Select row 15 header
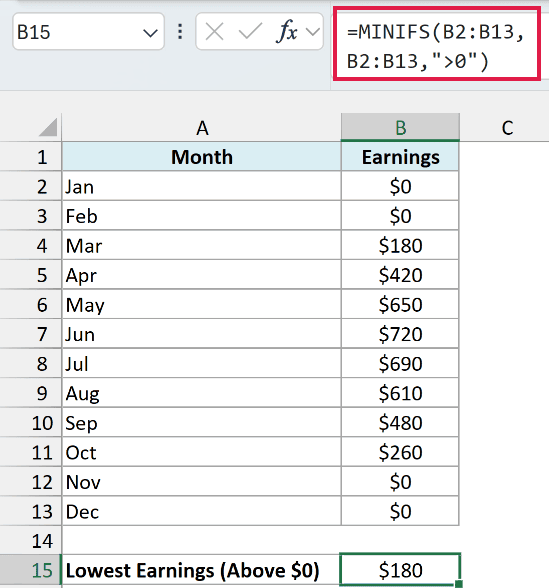The width and height of the screenshot is (549, 588). (31, 571)
